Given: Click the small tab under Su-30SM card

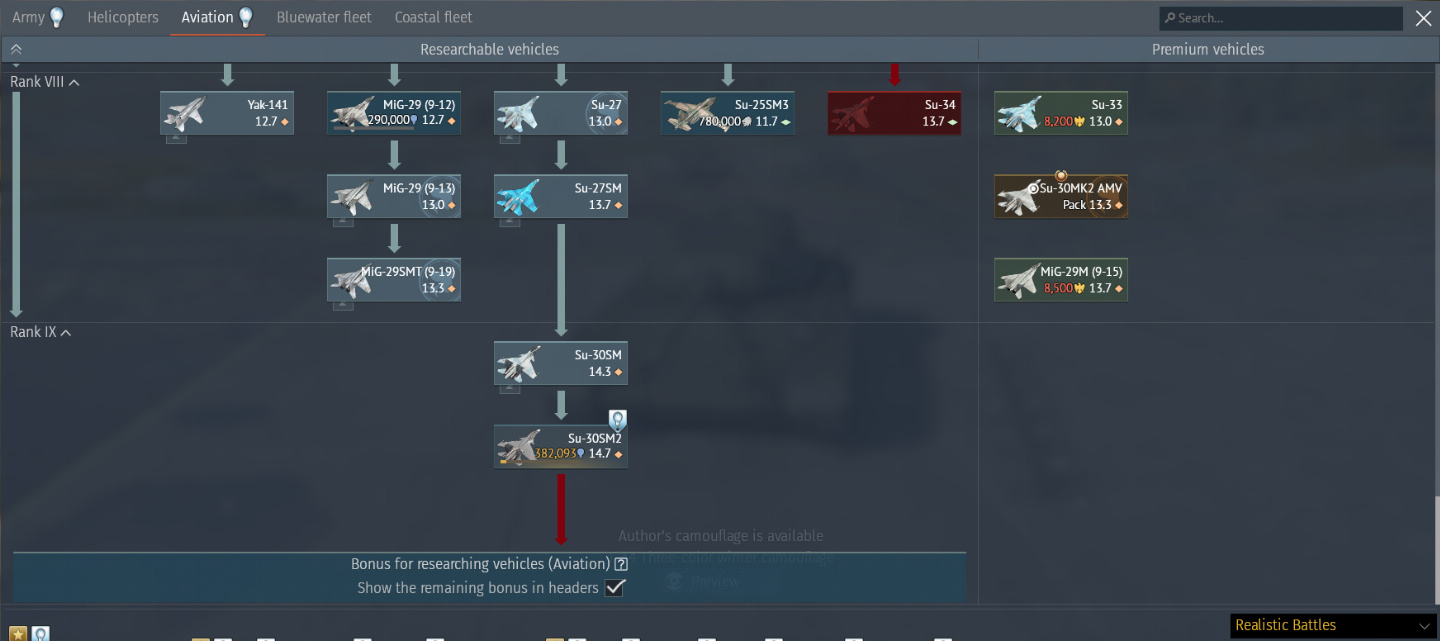Looking at the screenshot, I should coord(509,389).
